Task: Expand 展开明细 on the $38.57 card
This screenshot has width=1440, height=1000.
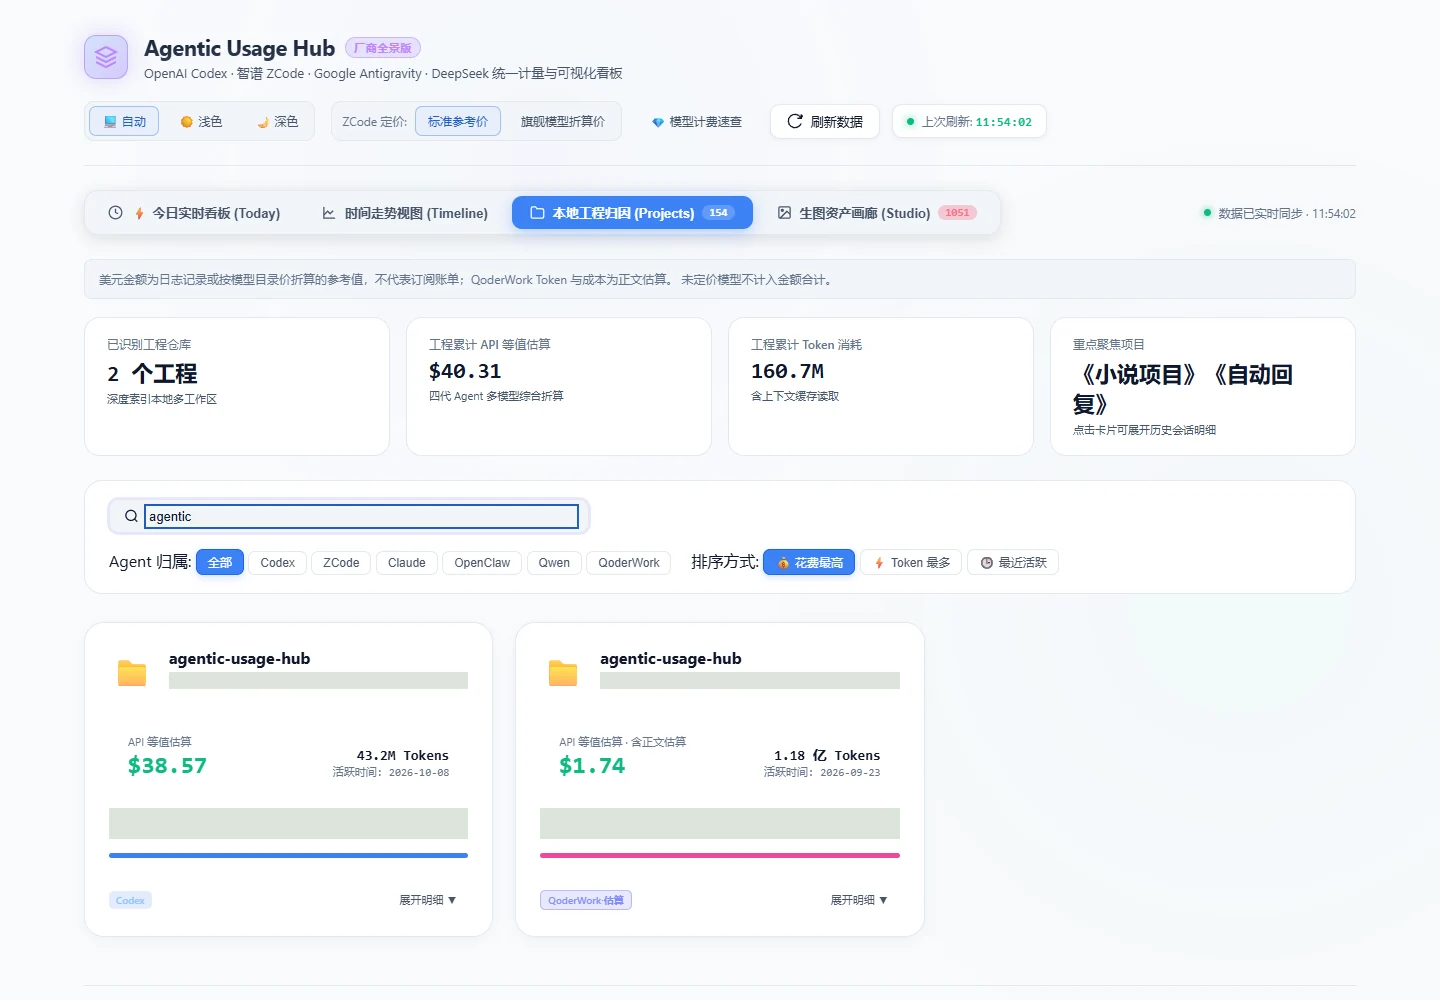Action: [428, 900]
